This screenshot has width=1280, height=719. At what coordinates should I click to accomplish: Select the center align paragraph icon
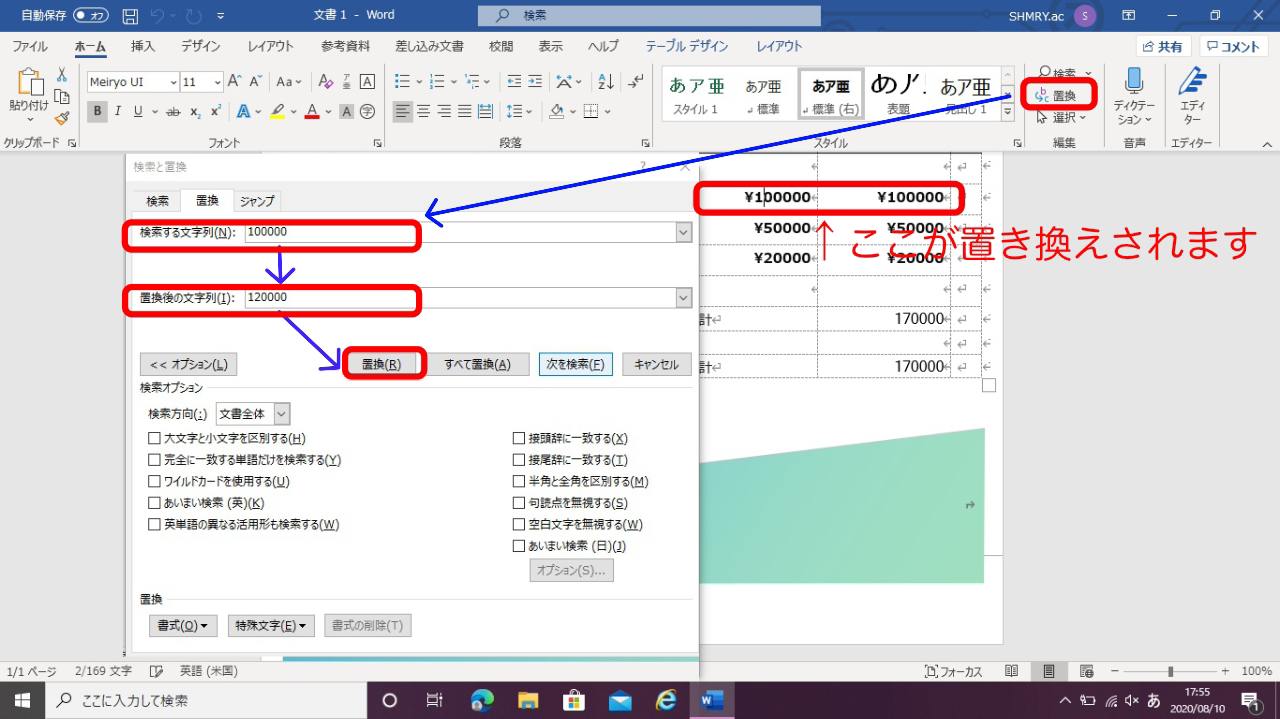pyautogui.click(x=423, y=112)
